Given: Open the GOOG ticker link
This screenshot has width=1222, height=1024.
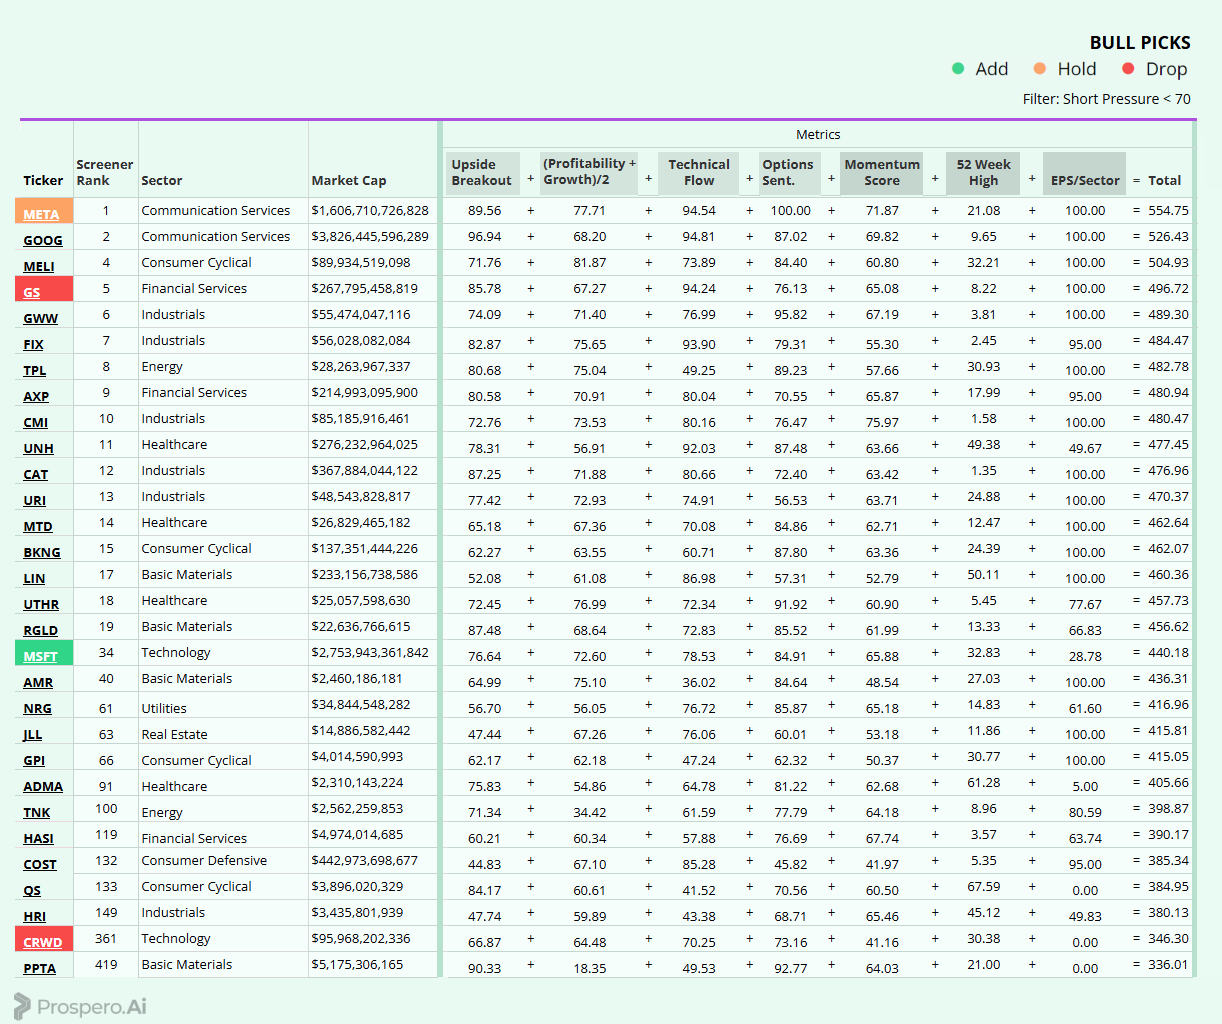Looking at the screenshot, I should pyautogui.click(x=43, y=240).
